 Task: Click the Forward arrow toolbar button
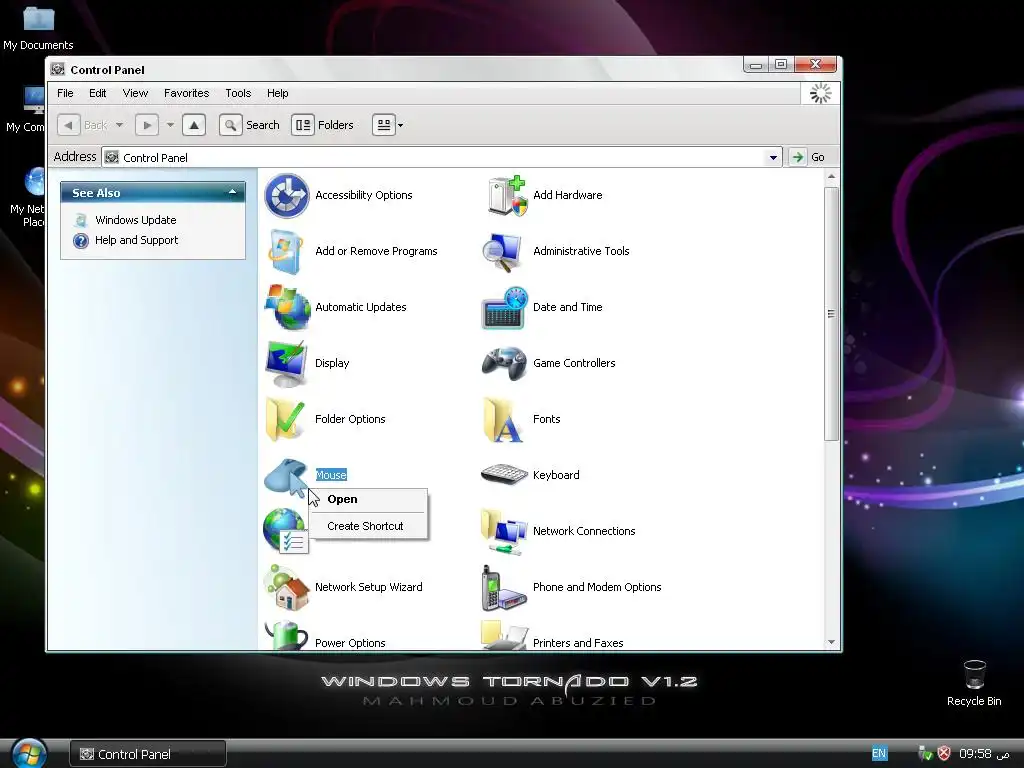pyautogui.click(x=147, y=125)
